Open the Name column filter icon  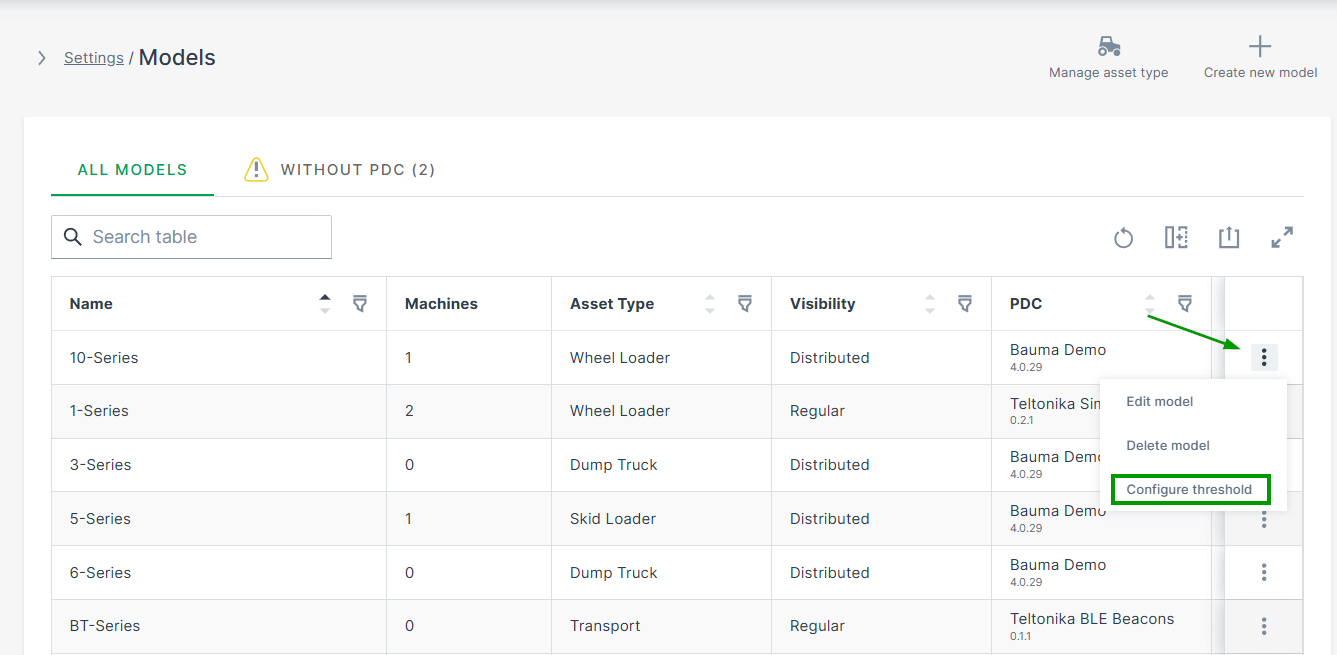(x=360, y=304)
